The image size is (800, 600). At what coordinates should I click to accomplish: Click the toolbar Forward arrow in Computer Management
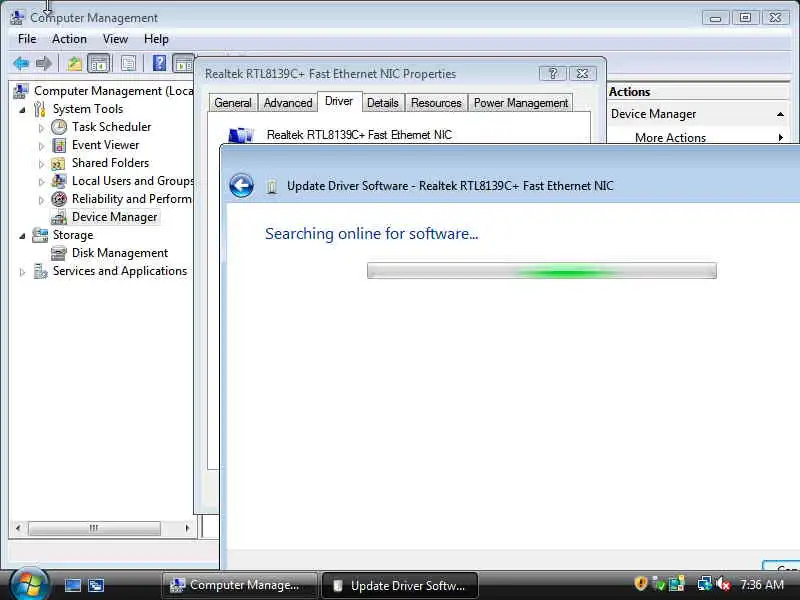tap(44, 63)
